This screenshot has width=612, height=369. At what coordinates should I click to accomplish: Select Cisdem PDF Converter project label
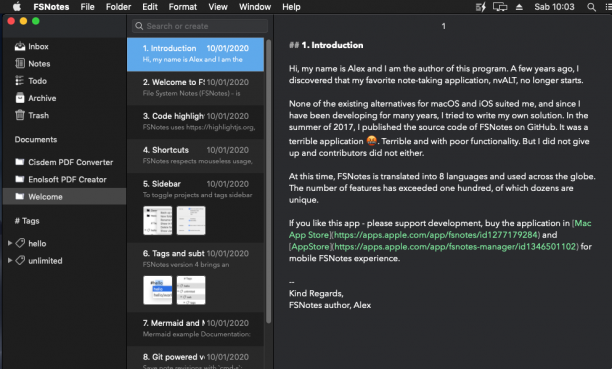click(x=71, y=162)
